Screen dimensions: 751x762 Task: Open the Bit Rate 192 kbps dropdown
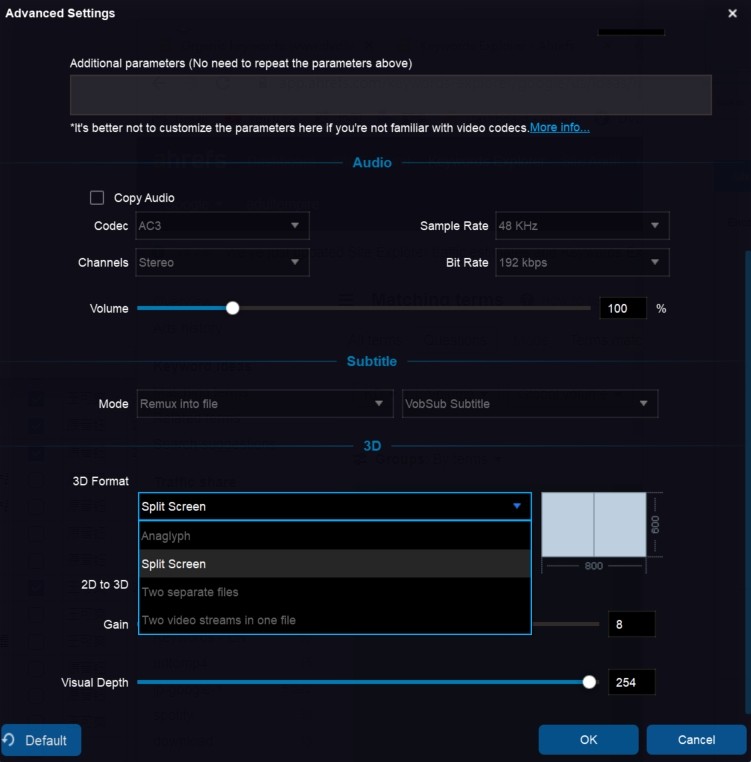pyautogui.click(x=582, y=262)
